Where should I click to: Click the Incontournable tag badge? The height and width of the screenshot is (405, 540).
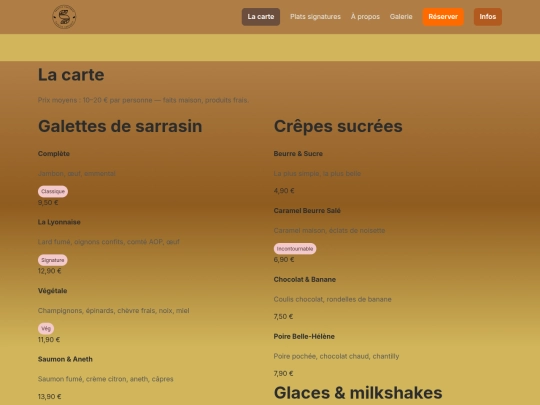(x=295, y=249)
